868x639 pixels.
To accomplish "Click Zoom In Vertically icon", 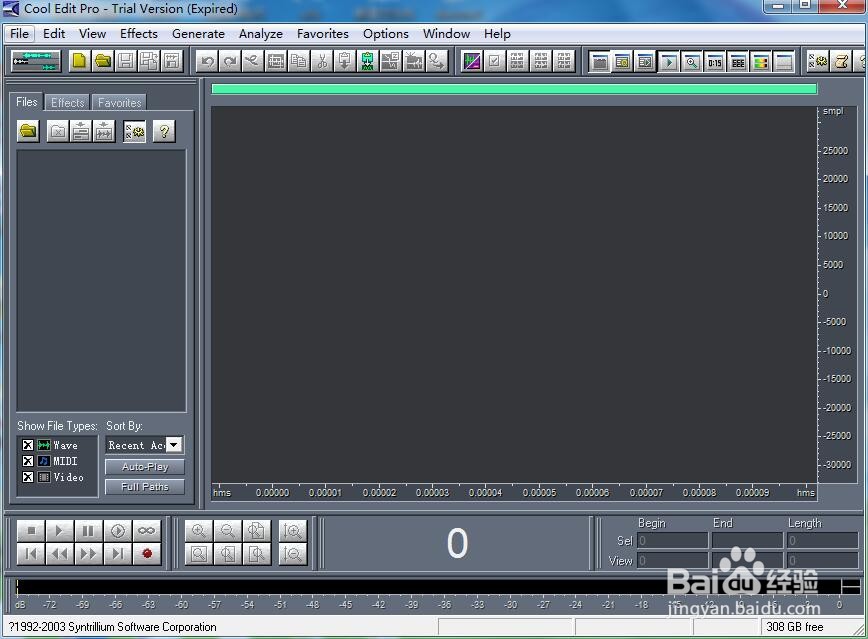I will (292, 530).
